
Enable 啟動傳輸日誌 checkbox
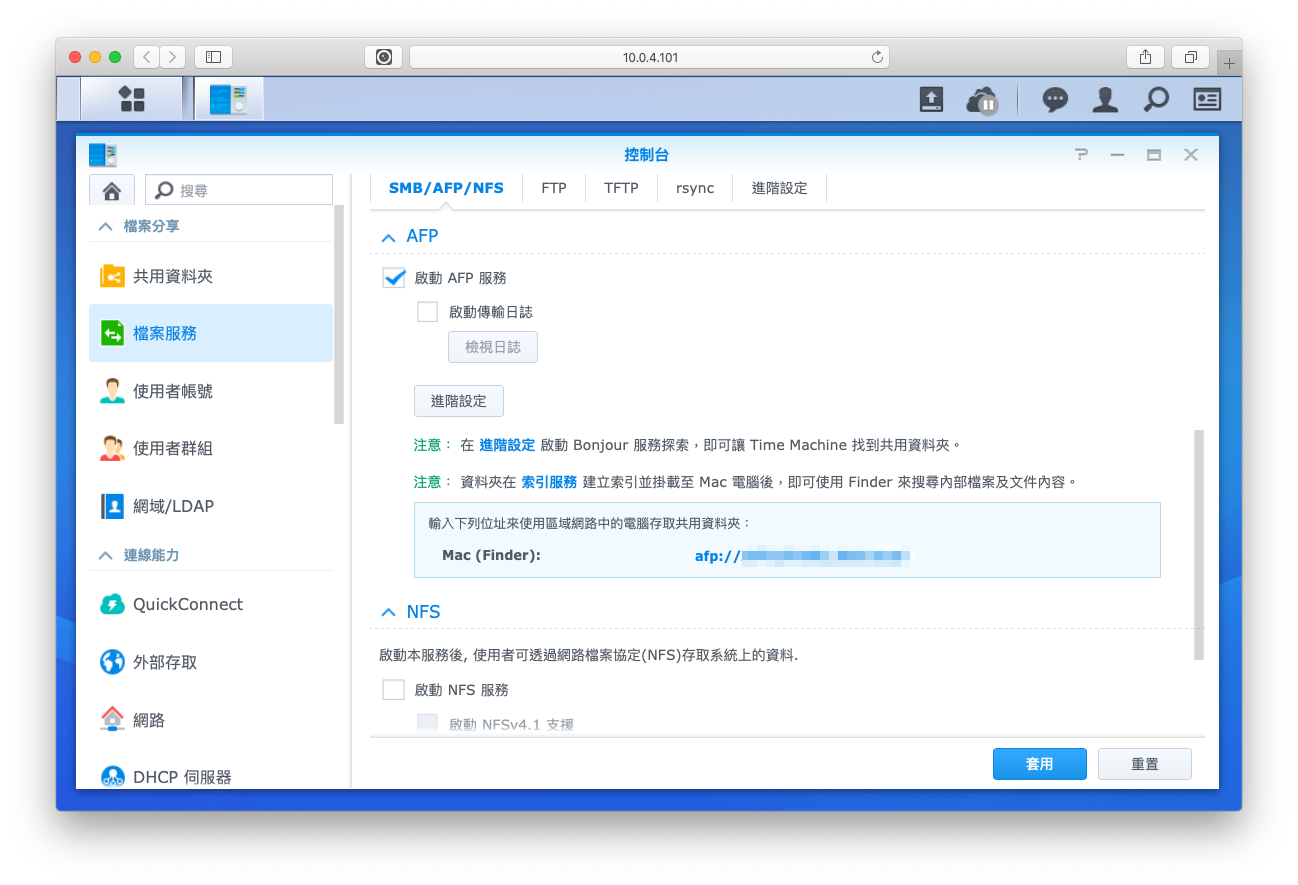[428, 312]
